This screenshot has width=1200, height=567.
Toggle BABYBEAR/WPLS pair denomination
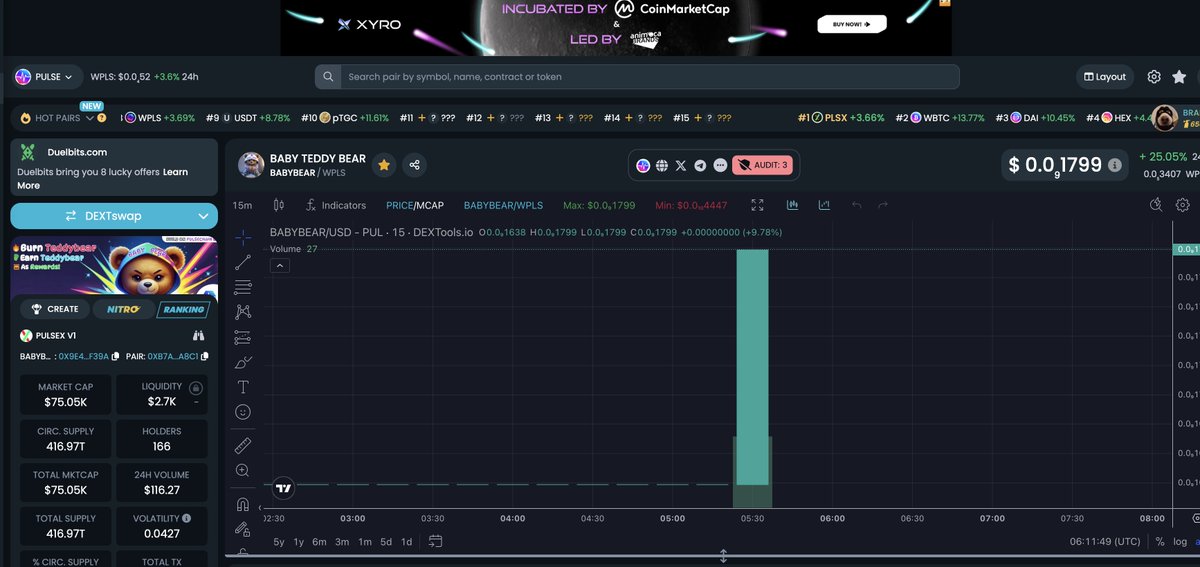(502, 205)
